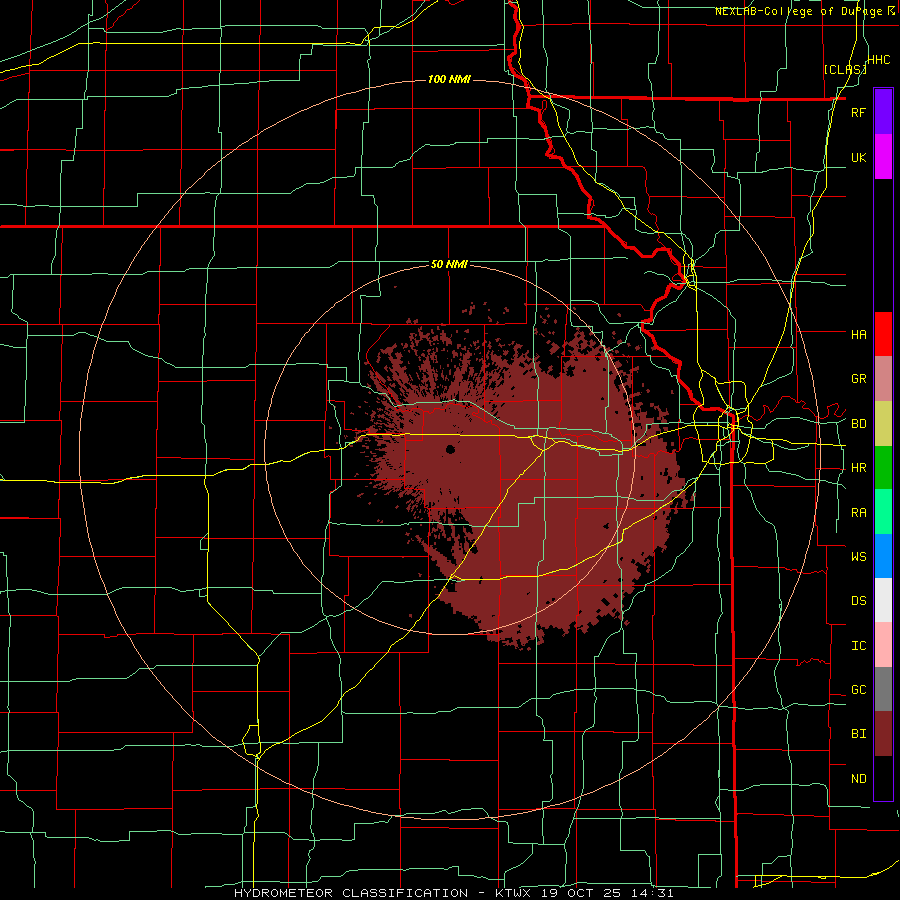Click the [CLAS] units label

coord(844,69)
